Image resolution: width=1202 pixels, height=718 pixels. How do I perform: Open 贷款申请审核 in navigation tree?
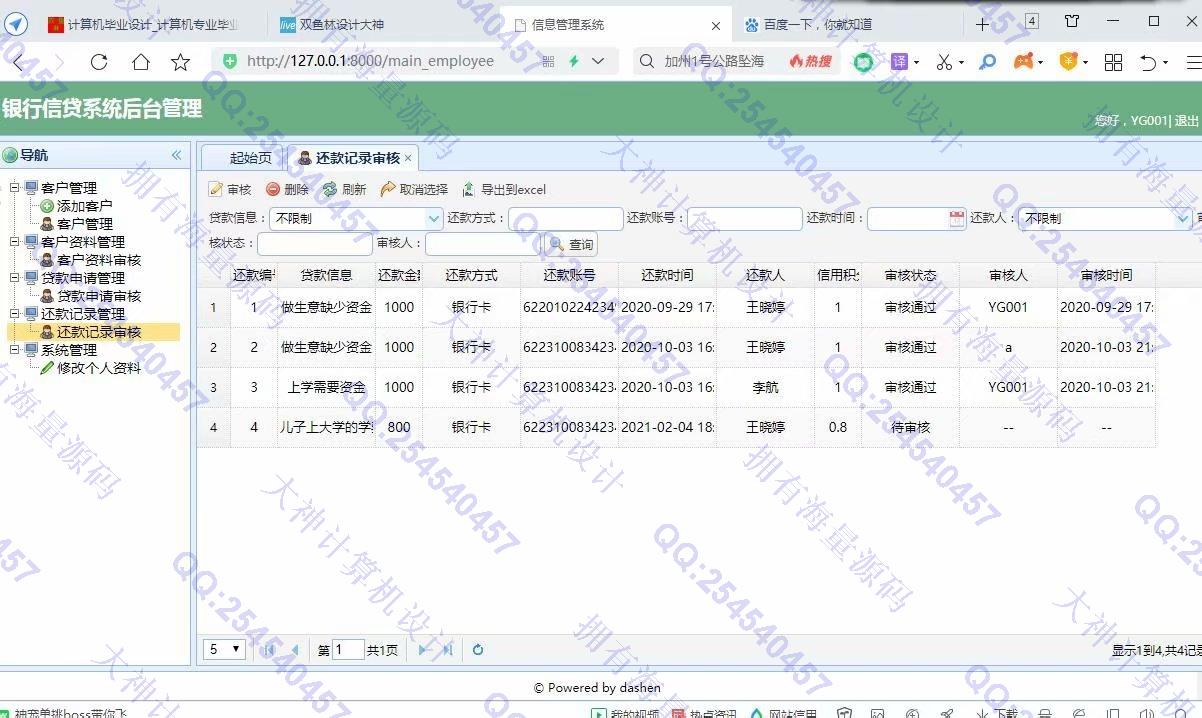coord(98,296)
